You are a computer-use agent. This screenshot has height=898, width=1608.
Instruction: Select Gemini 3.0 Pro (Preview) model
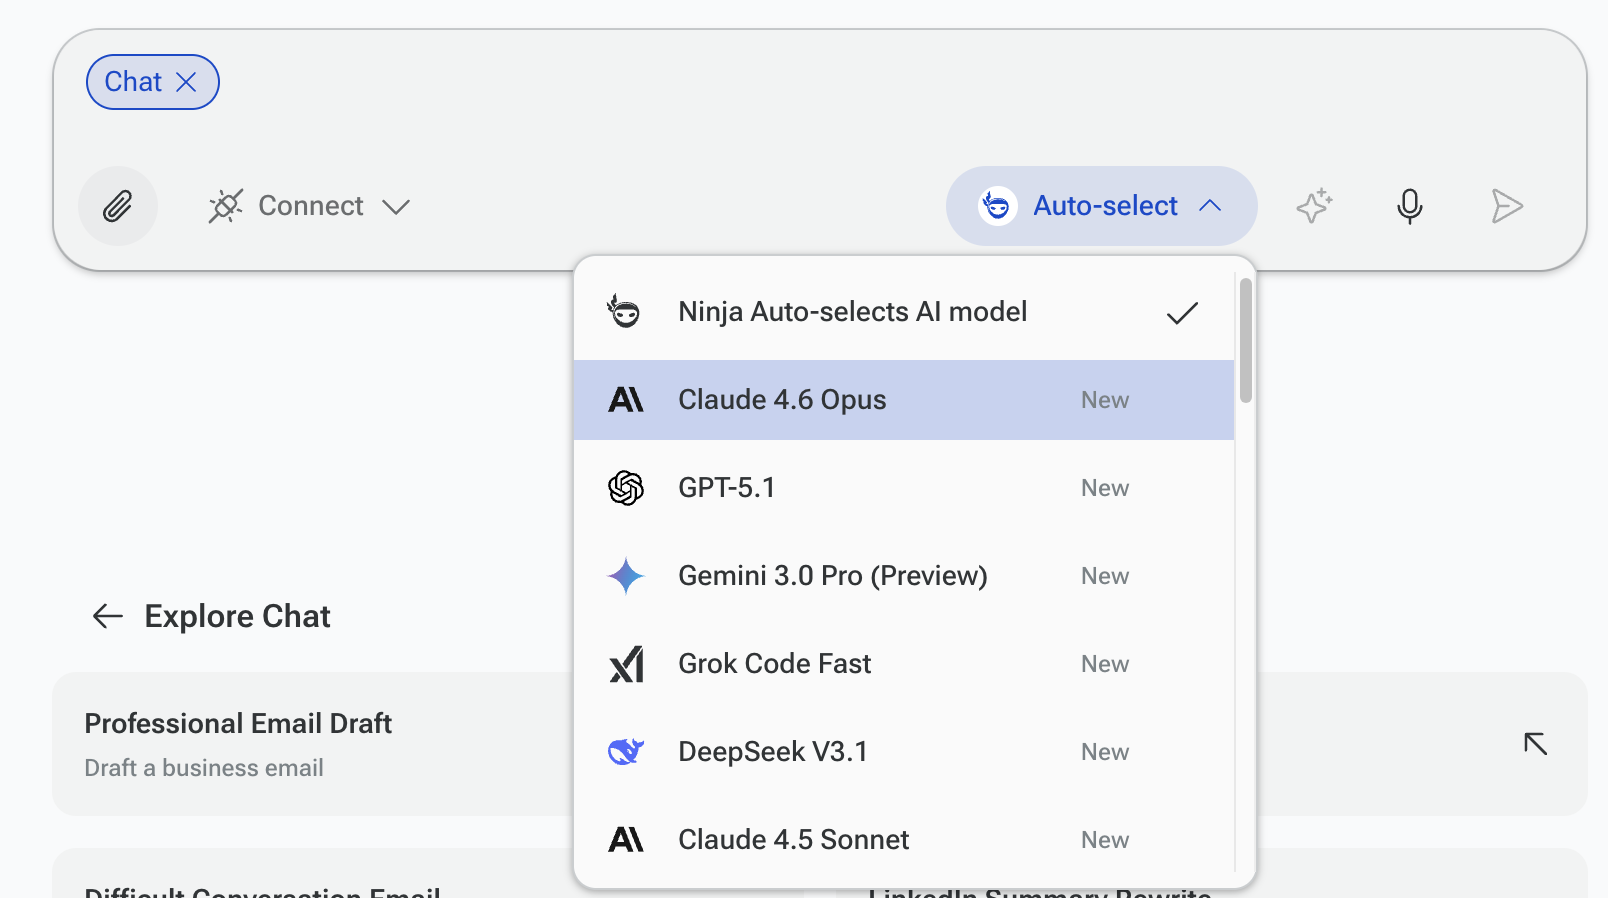point(904,576)
